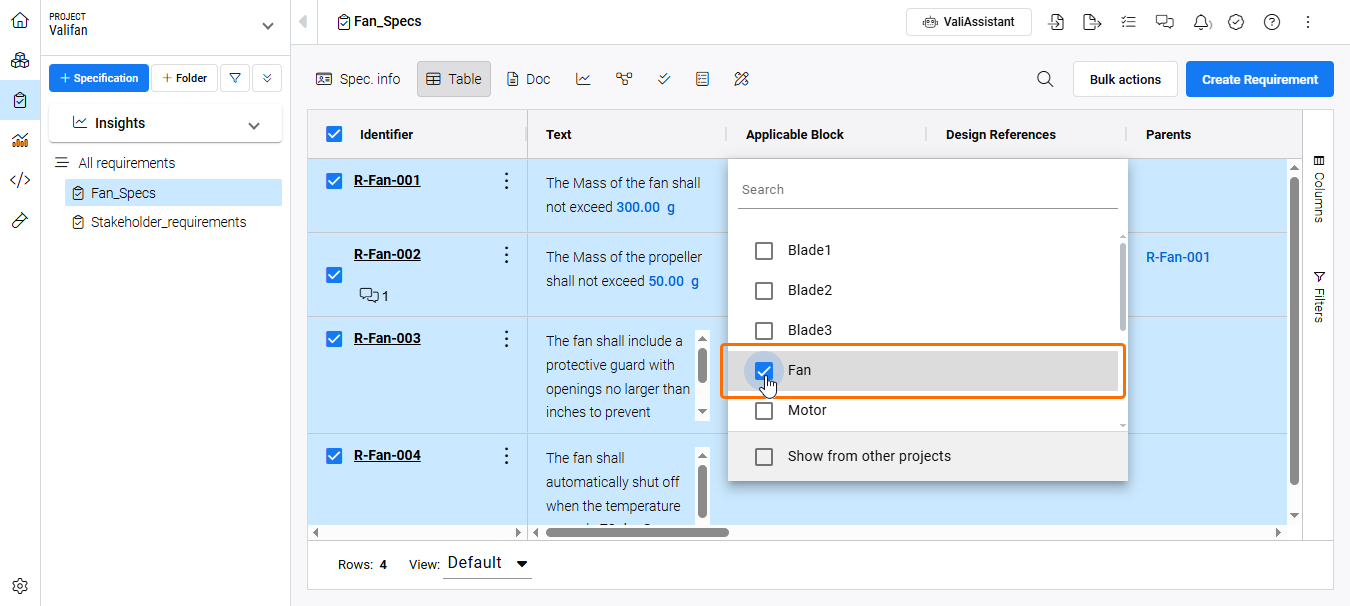Open the code icon in left sidebar

pos(20,180)
